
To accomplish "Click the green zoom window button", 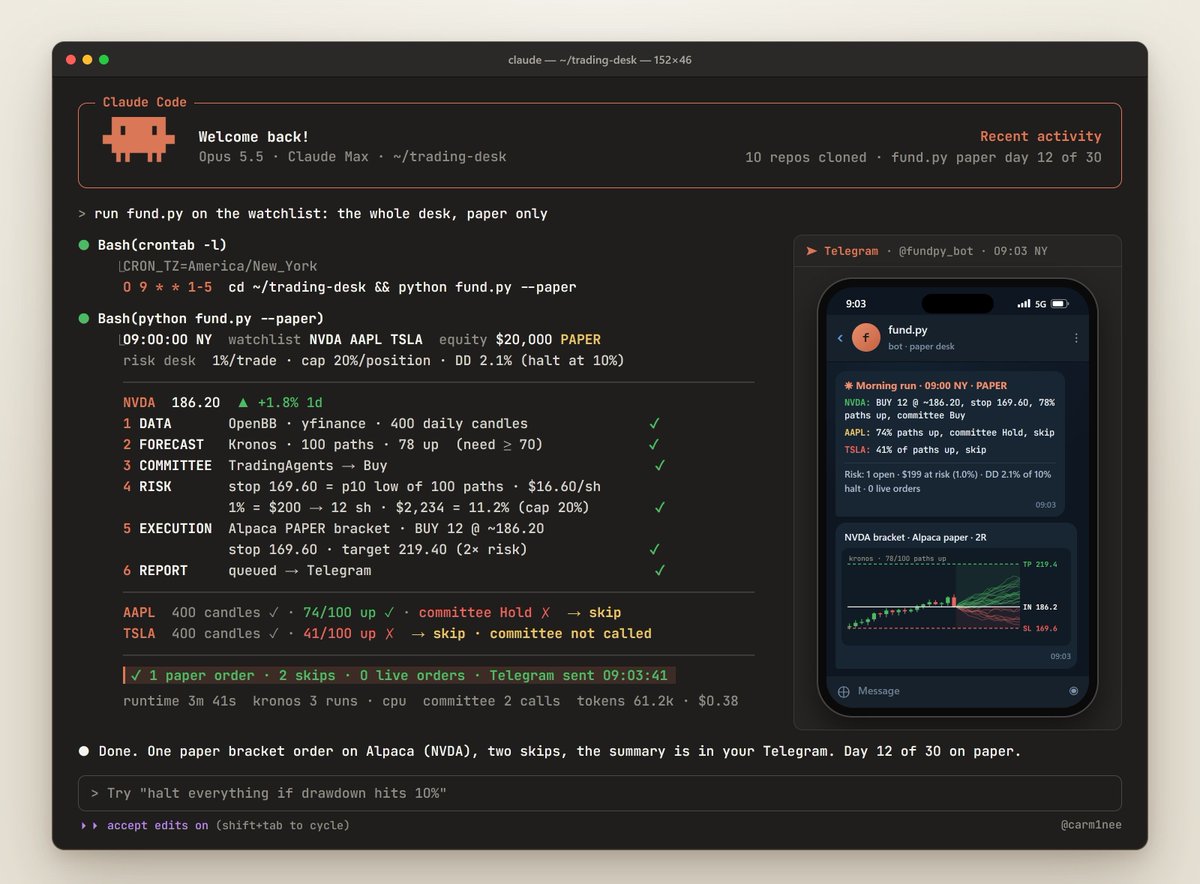I will pos(104,60).
